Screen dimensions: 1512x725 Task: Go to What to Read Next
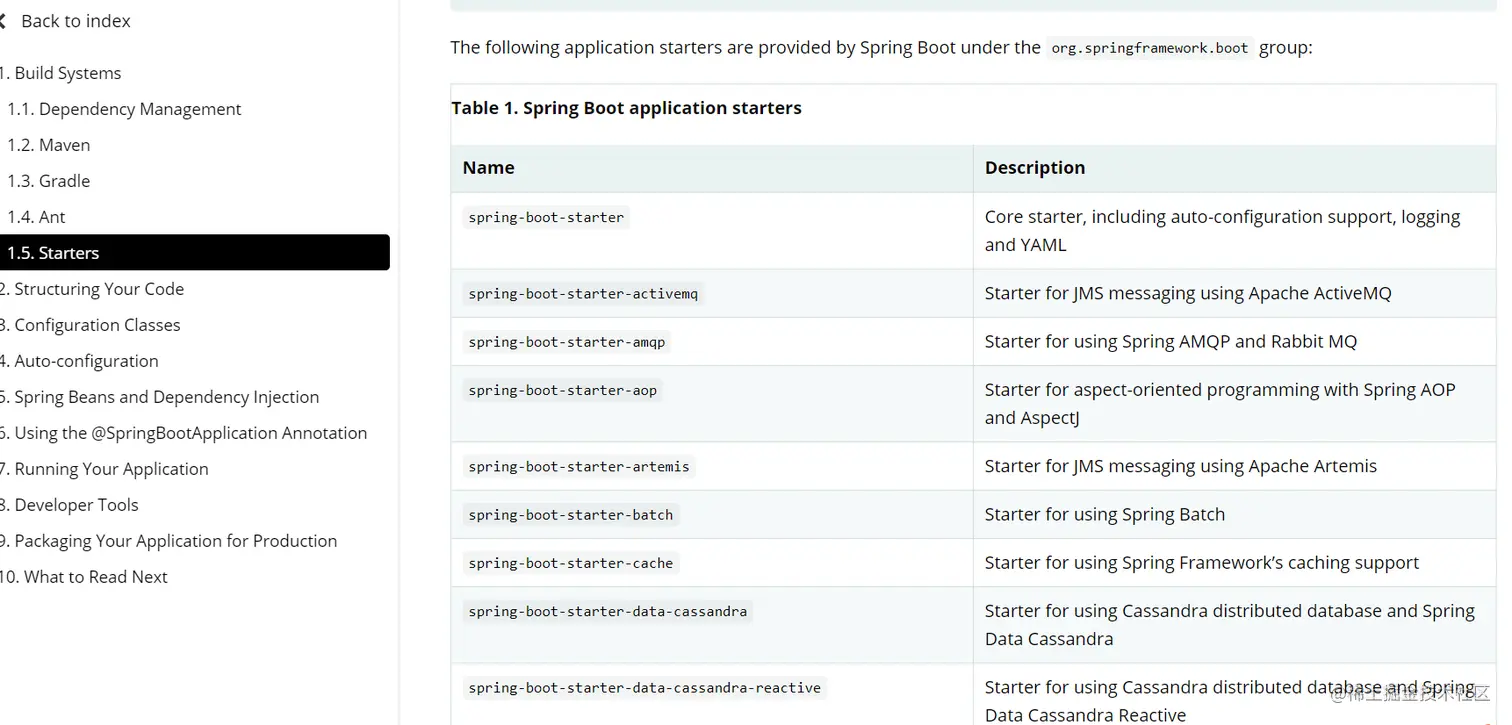tap(84, 577)
